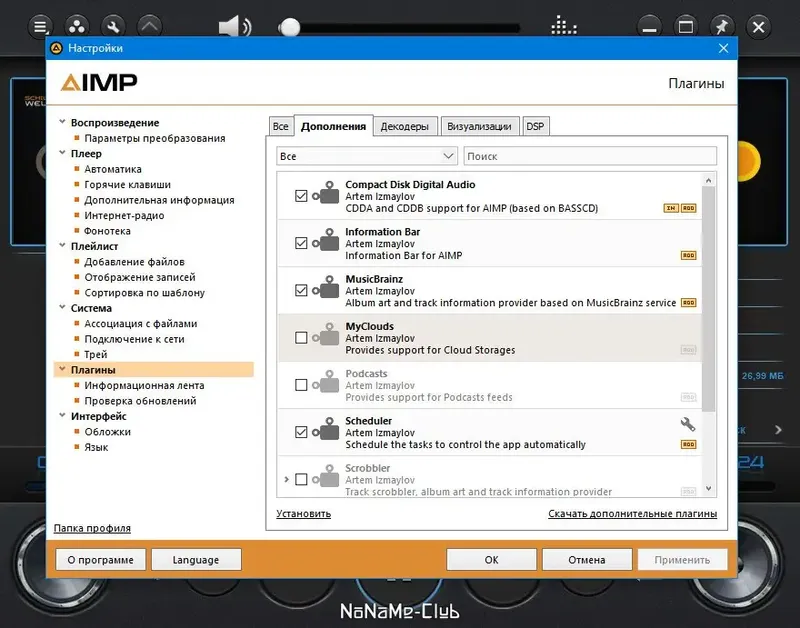Mute sound via speaker icon
Viewport: 800px width, 628px height.
[x=235, y=27]
